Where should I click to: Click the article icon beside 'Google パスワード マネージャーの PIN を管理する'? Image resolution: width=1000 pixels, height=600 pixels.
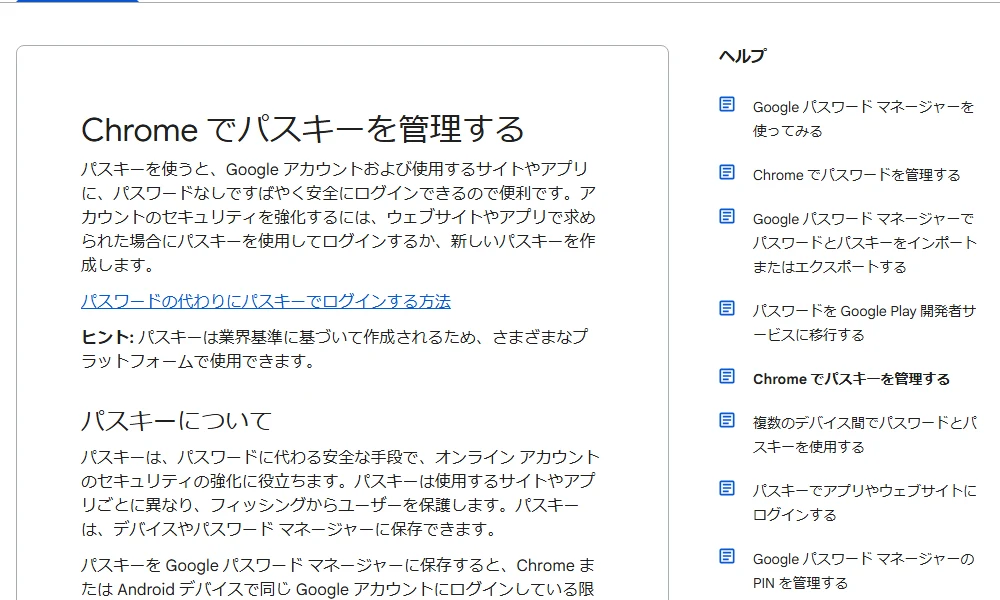click(727, 557)
